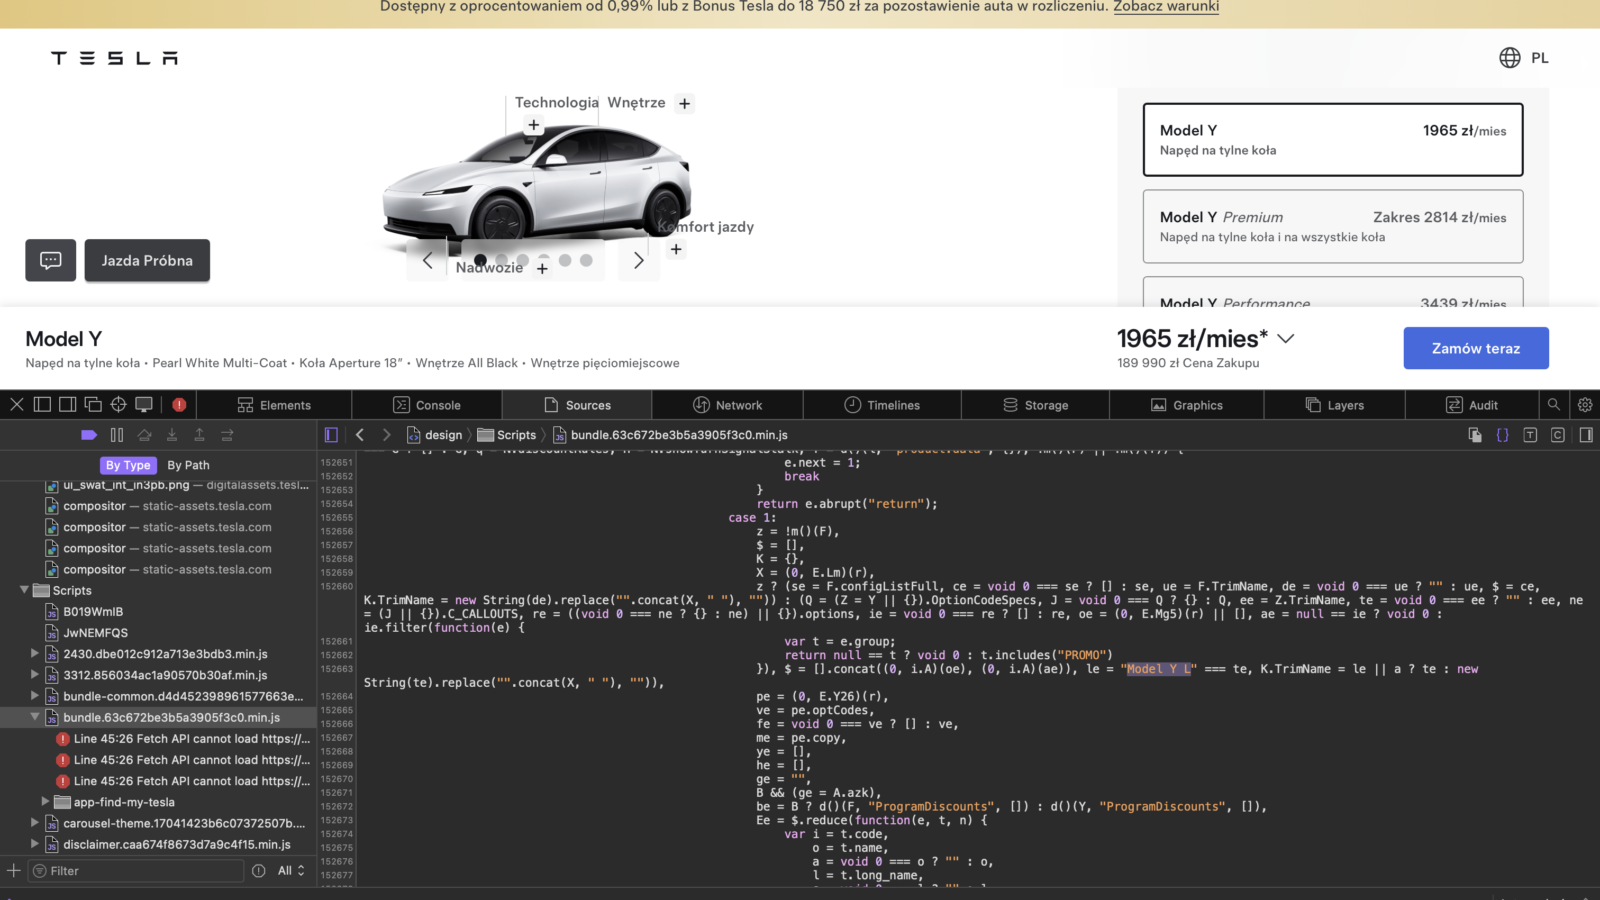Select By Path grouping
Screen dimensions: 1600x900
click(x=188, y=465)
